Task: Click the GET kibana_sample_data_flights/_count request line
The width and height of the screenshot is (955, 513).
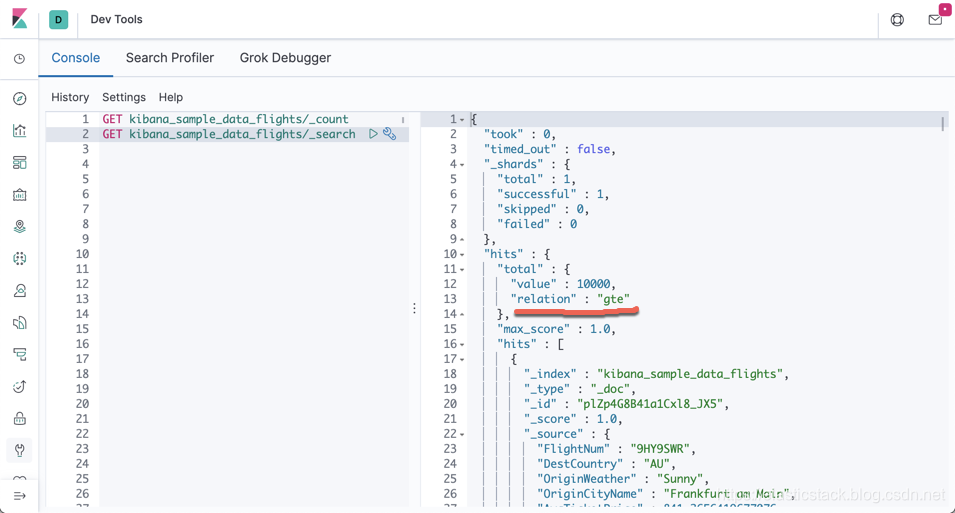Action: pos(225,119)
